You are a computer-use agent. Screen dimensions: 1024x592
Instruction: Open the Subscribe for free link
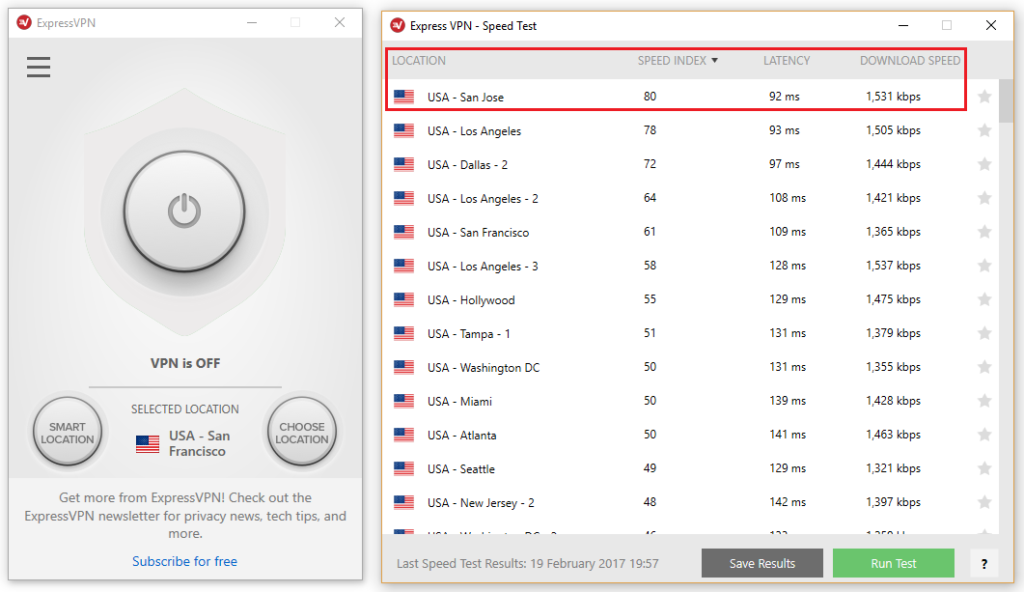(185, 561)
